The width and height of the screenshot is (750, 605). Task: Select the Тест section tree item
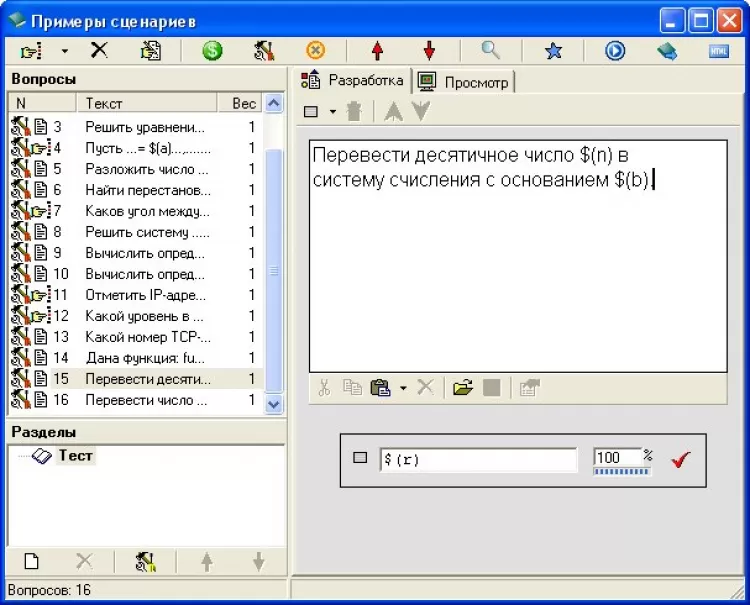click(x=75, y=455)
